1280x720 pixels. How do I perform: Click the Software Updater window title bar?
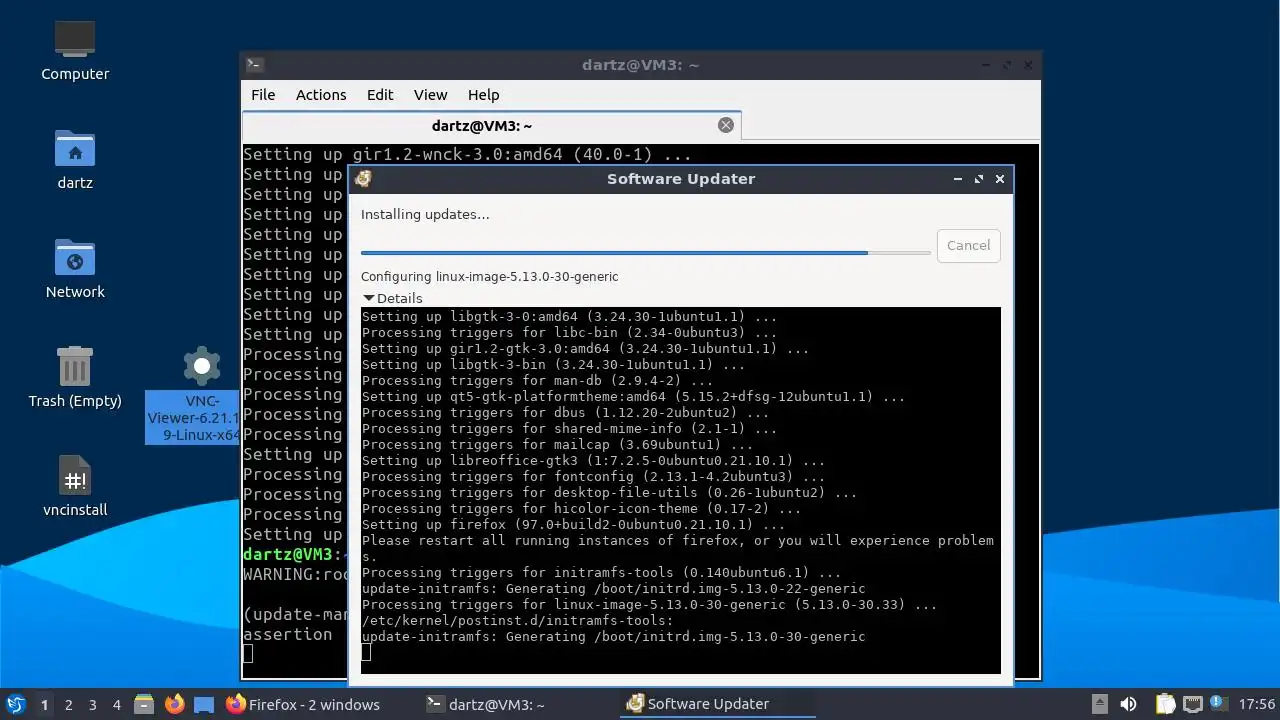point(680,179)
